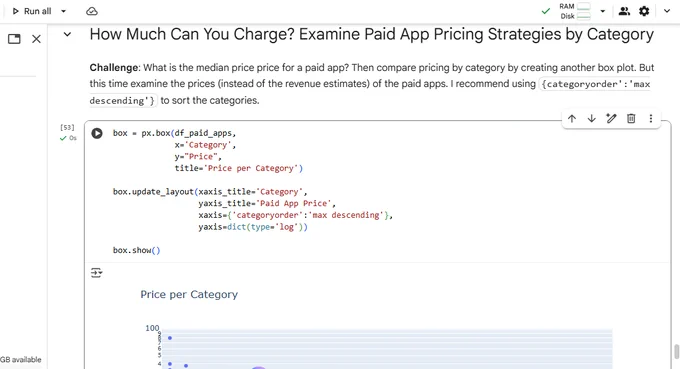Click the sidebar open-in-tab panel icon
The height and width of the screenshot is (369, 680).
[x=14, y=39]
